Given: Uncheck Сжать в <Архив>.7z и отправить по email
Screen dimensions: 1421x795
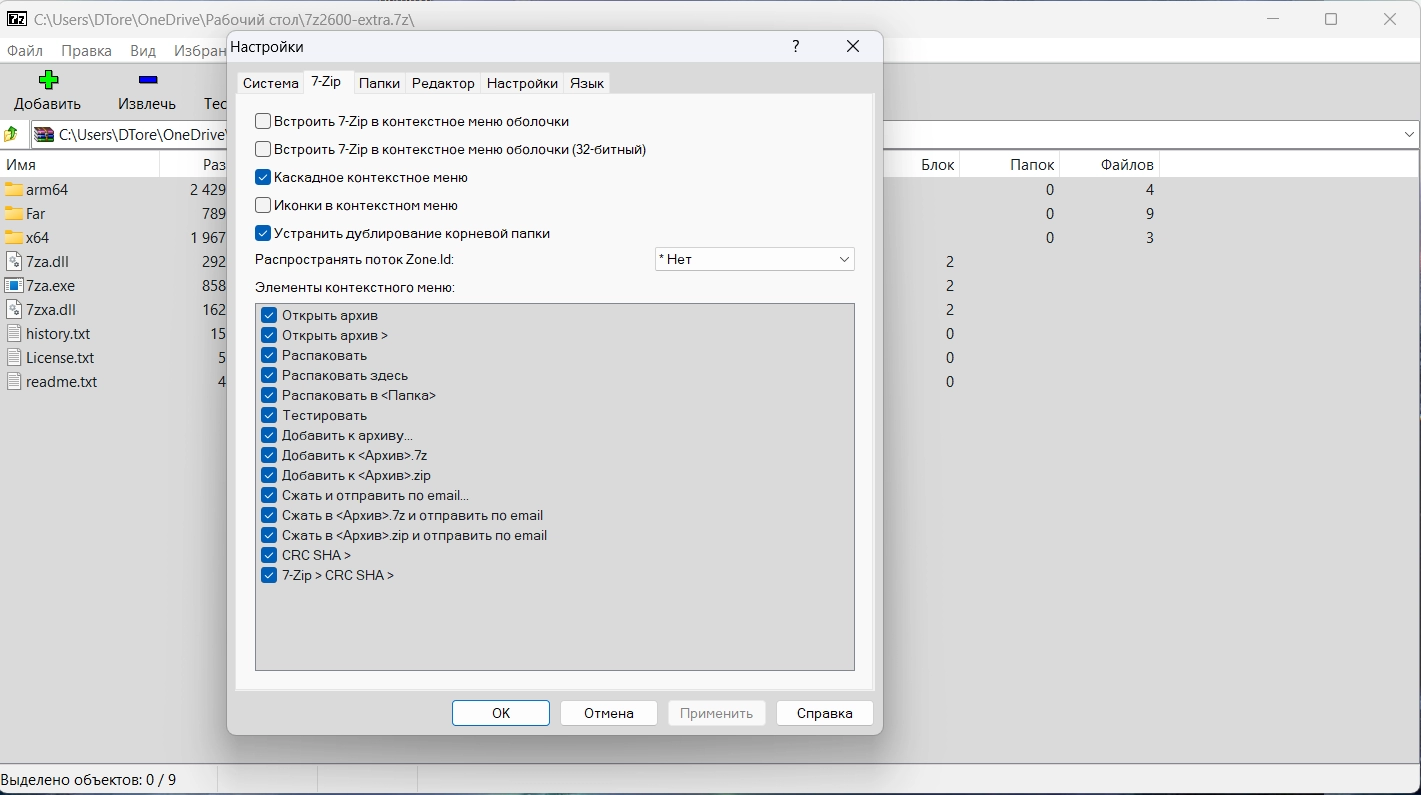Looking at the screenshot, I should (269, 515).
